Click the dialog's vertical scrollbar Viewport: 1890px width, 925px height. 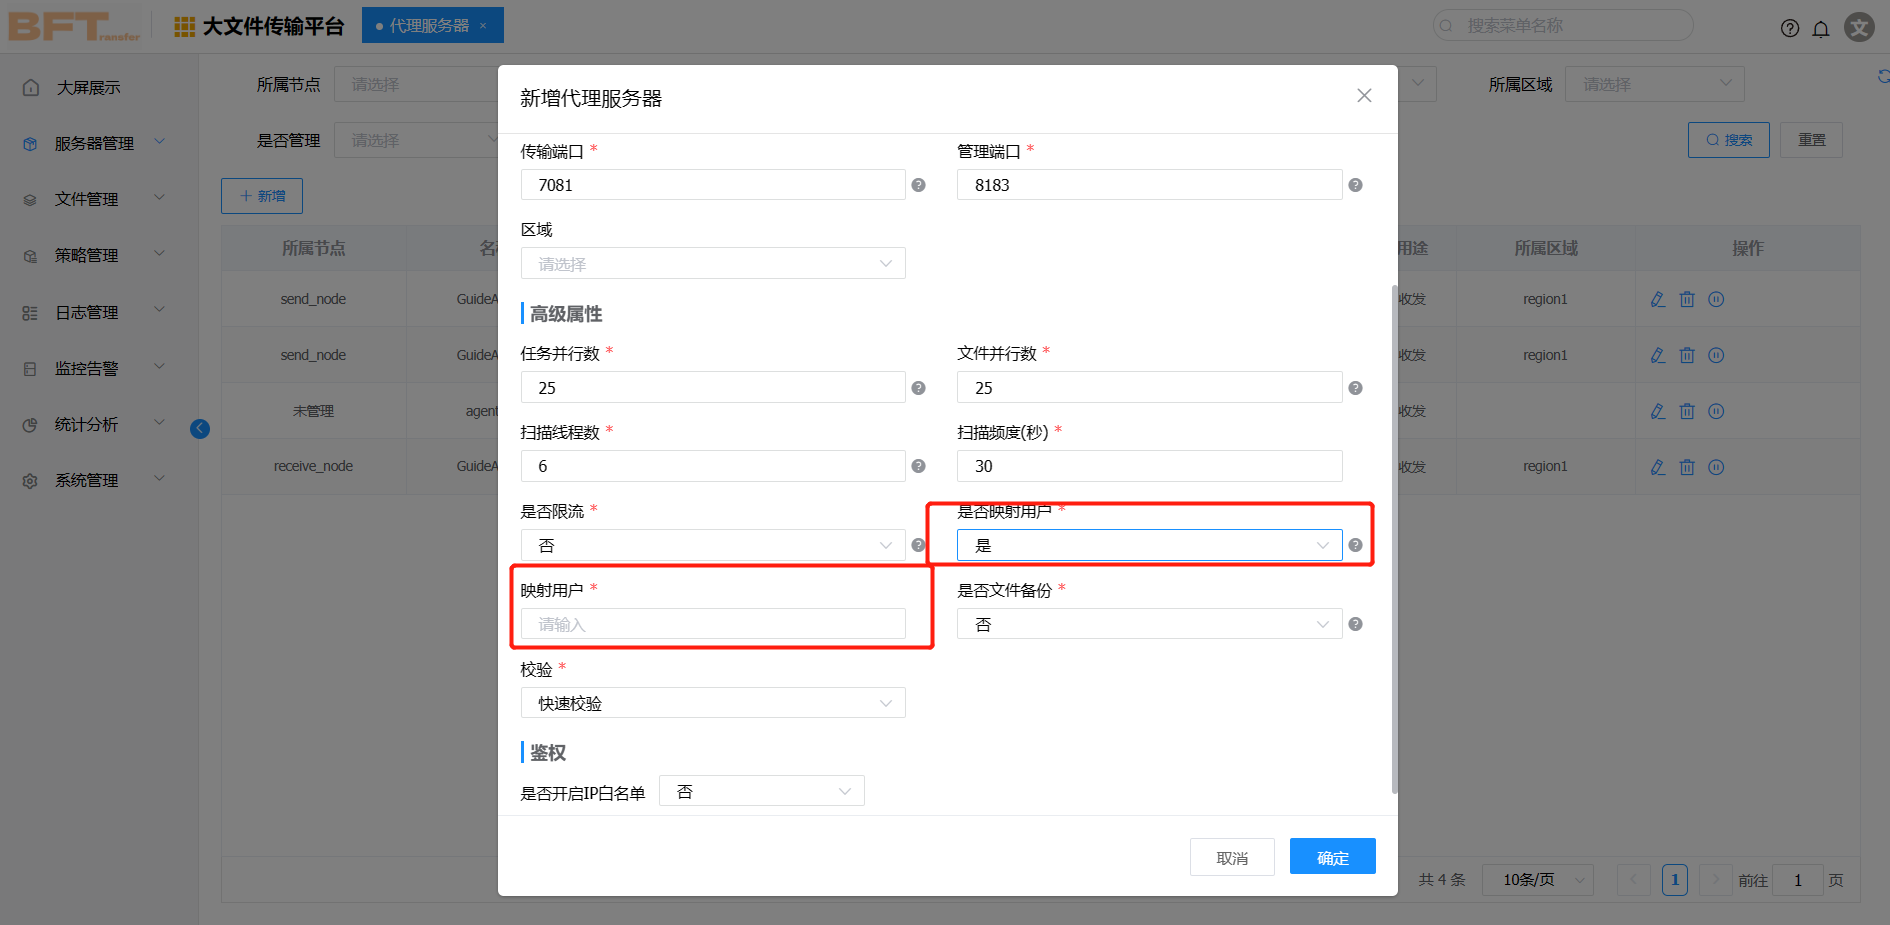point(1394,540)
